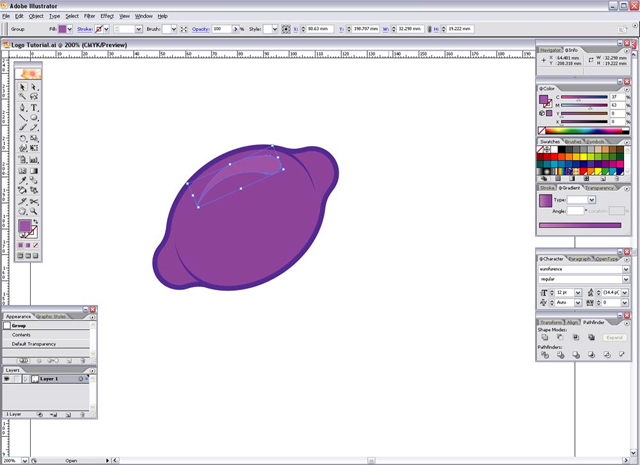
Task: Open the Gradient Type dropdown
Action: pyautogui.click(x=591, y=200)
